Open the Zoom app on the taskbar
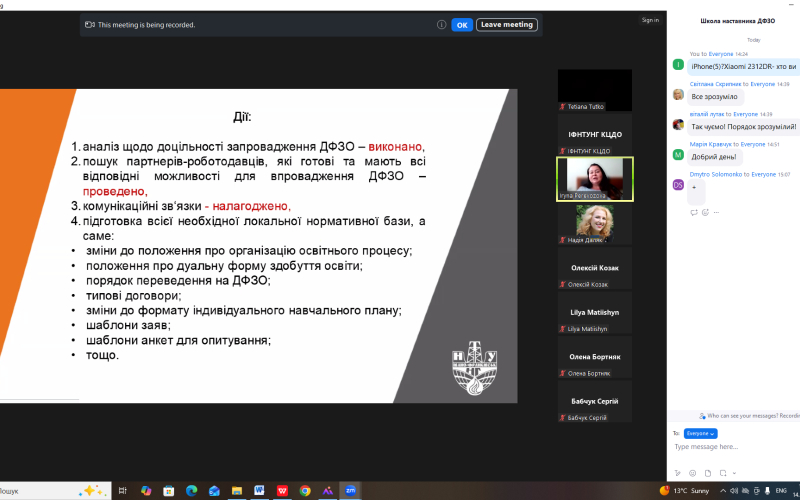 (x=350, y=491)
